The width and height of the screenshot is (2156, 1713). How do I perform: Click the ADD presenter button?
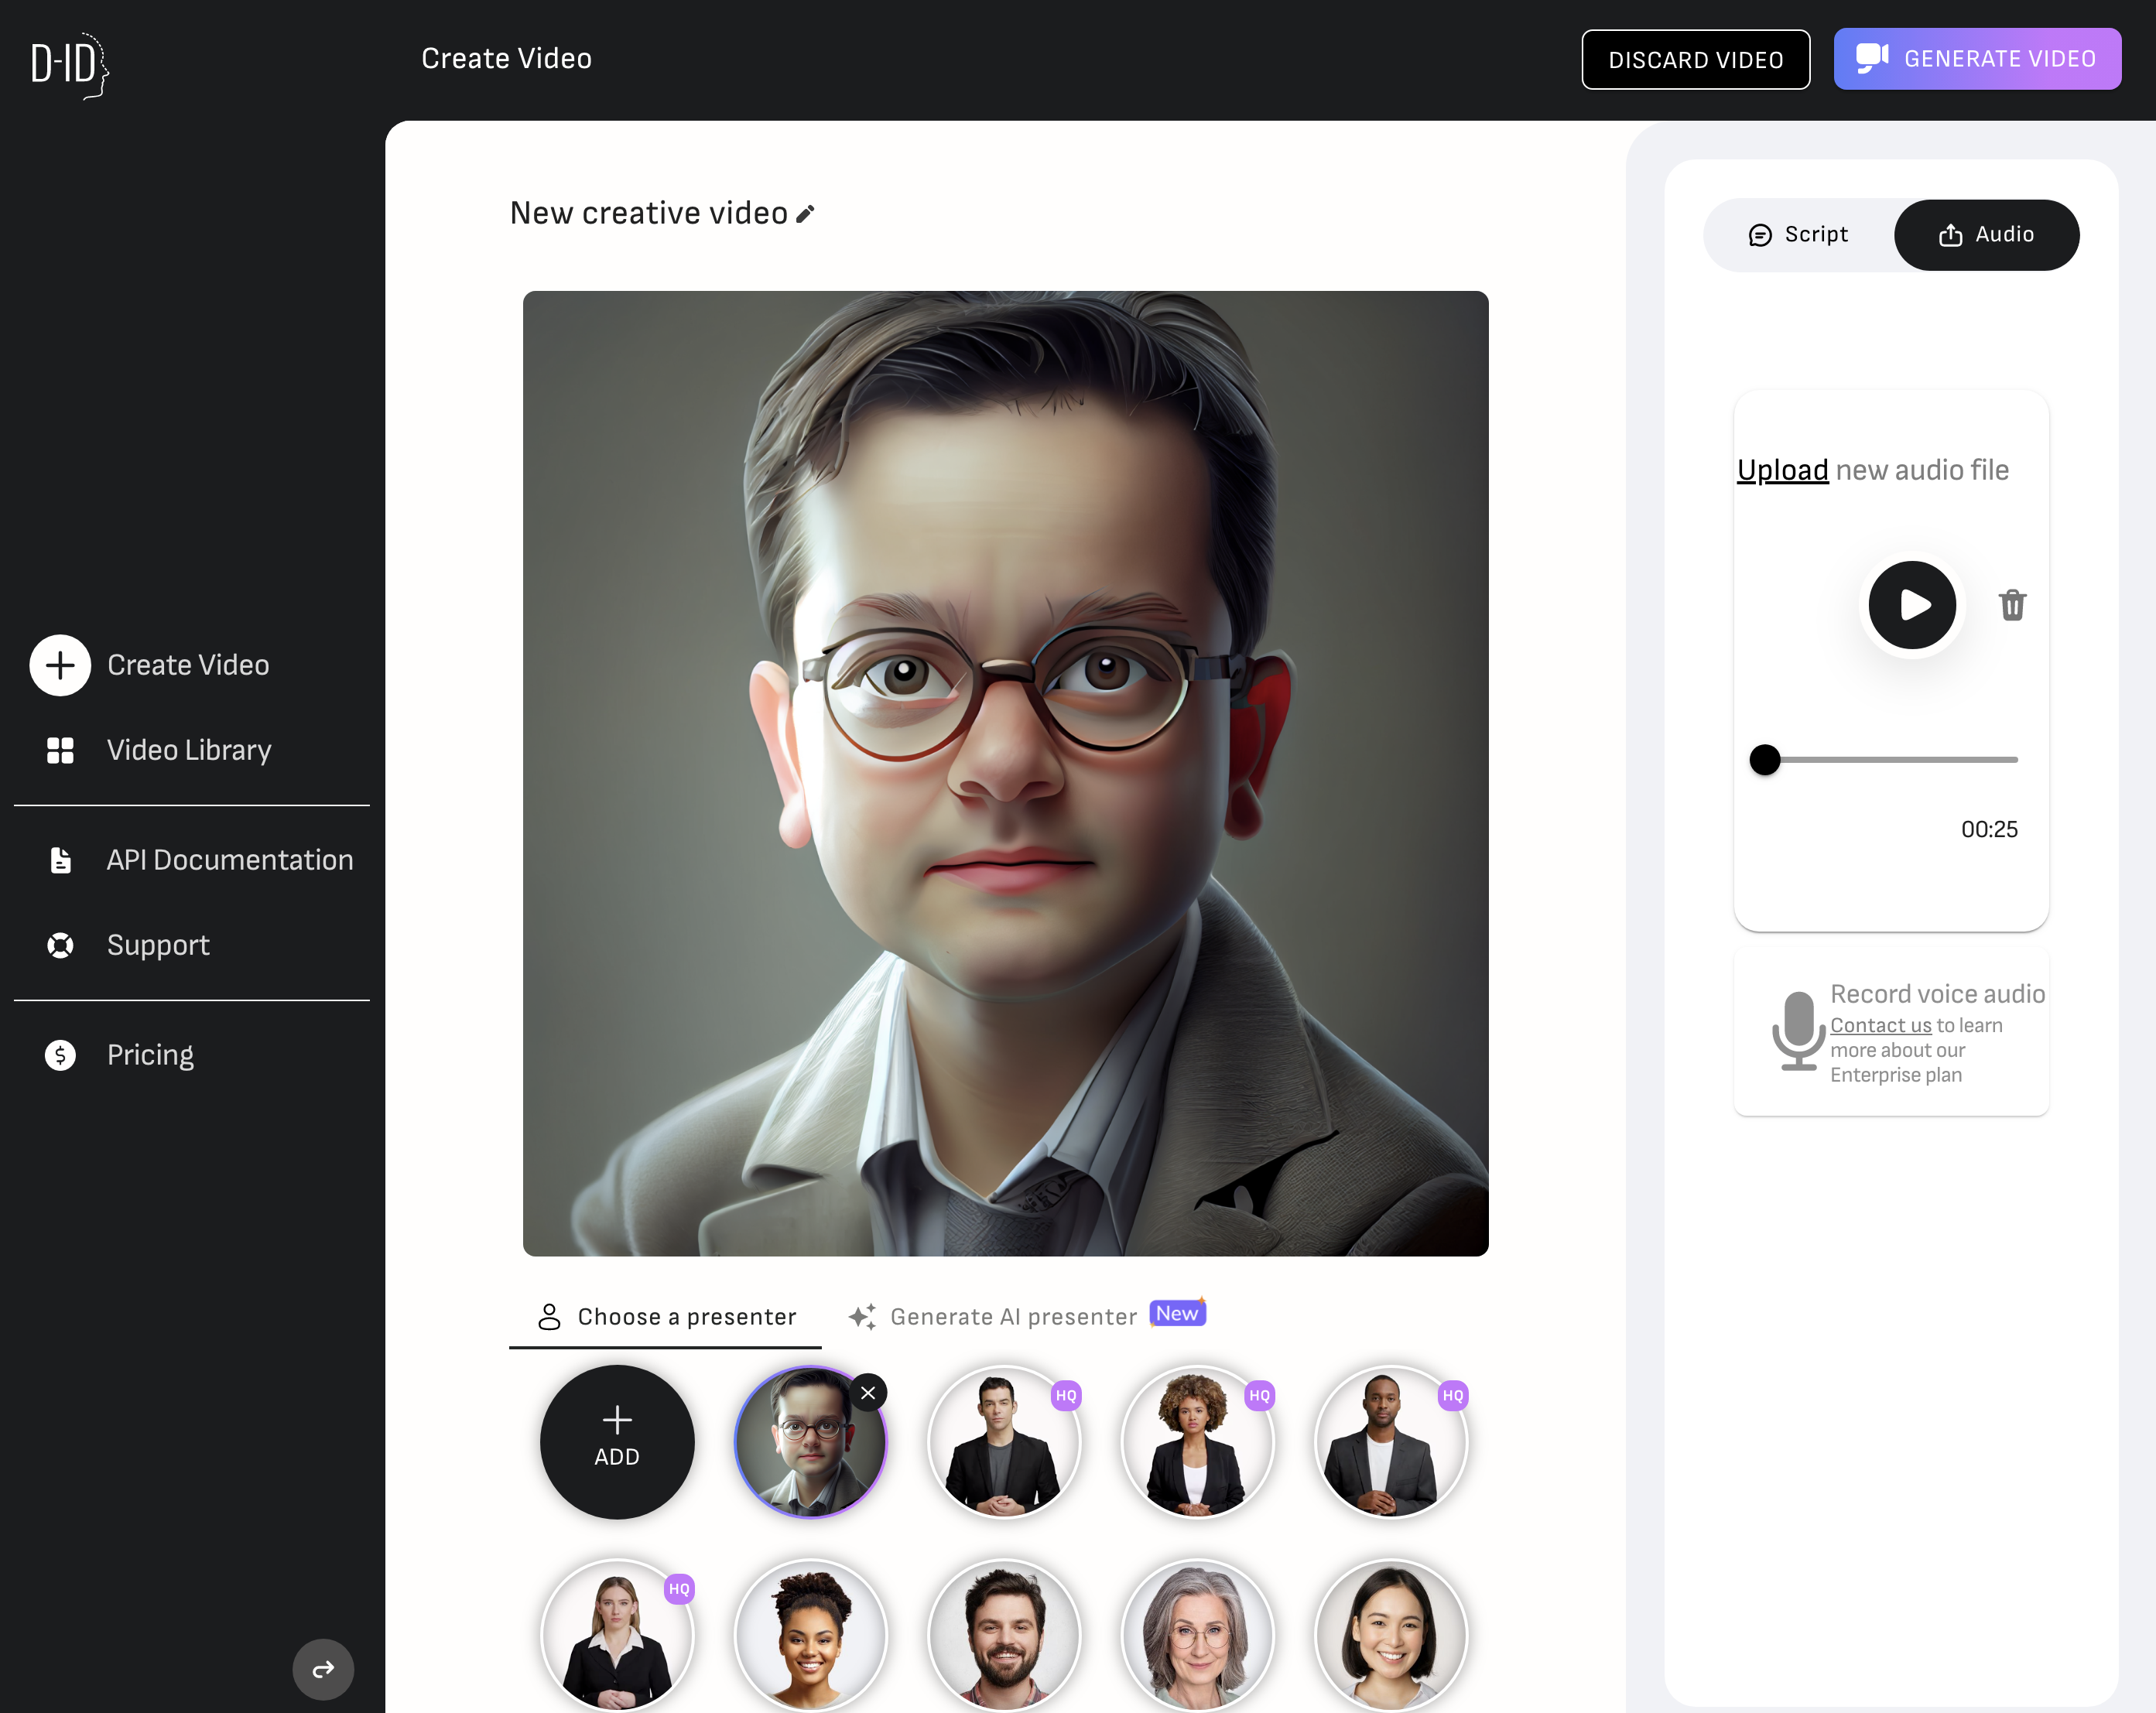617,1442
